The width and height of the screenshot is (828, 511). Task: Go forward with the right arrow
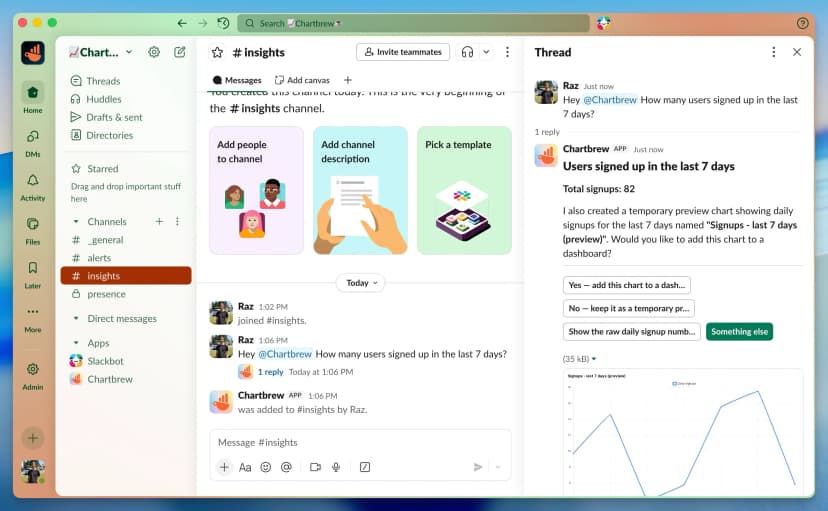(203, 23)
